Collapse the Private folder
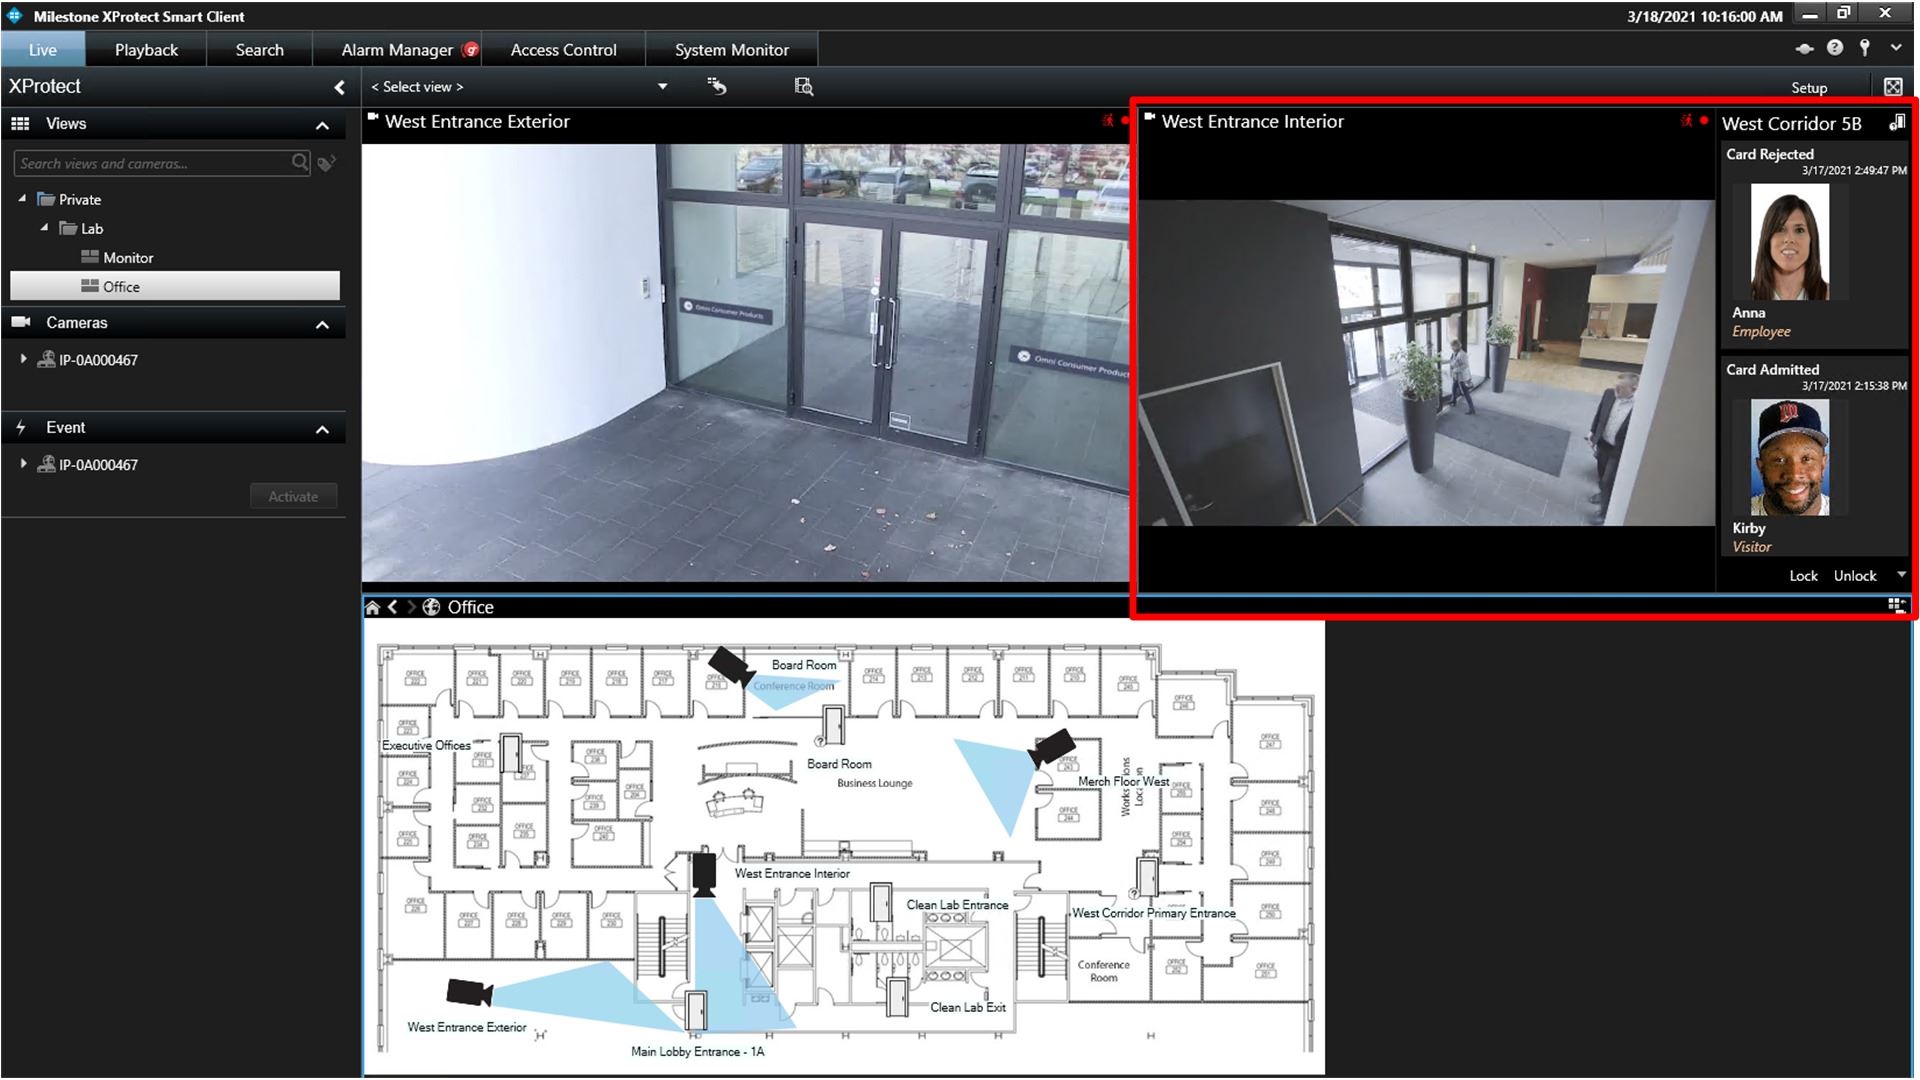 coord(22,199)
